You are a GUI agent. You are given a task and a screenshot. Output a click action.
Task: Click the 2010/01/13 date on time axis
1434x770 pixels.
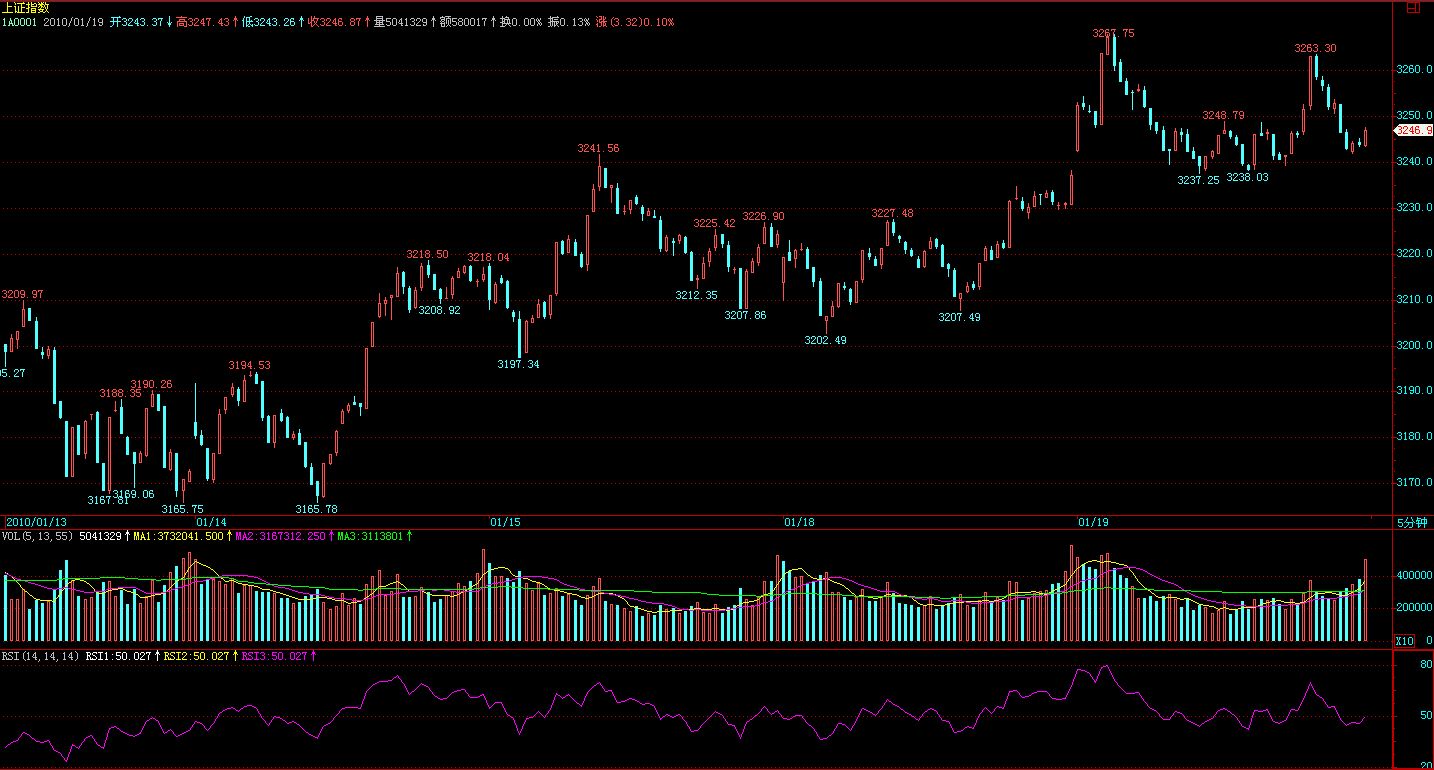click(x=37, y=522)
